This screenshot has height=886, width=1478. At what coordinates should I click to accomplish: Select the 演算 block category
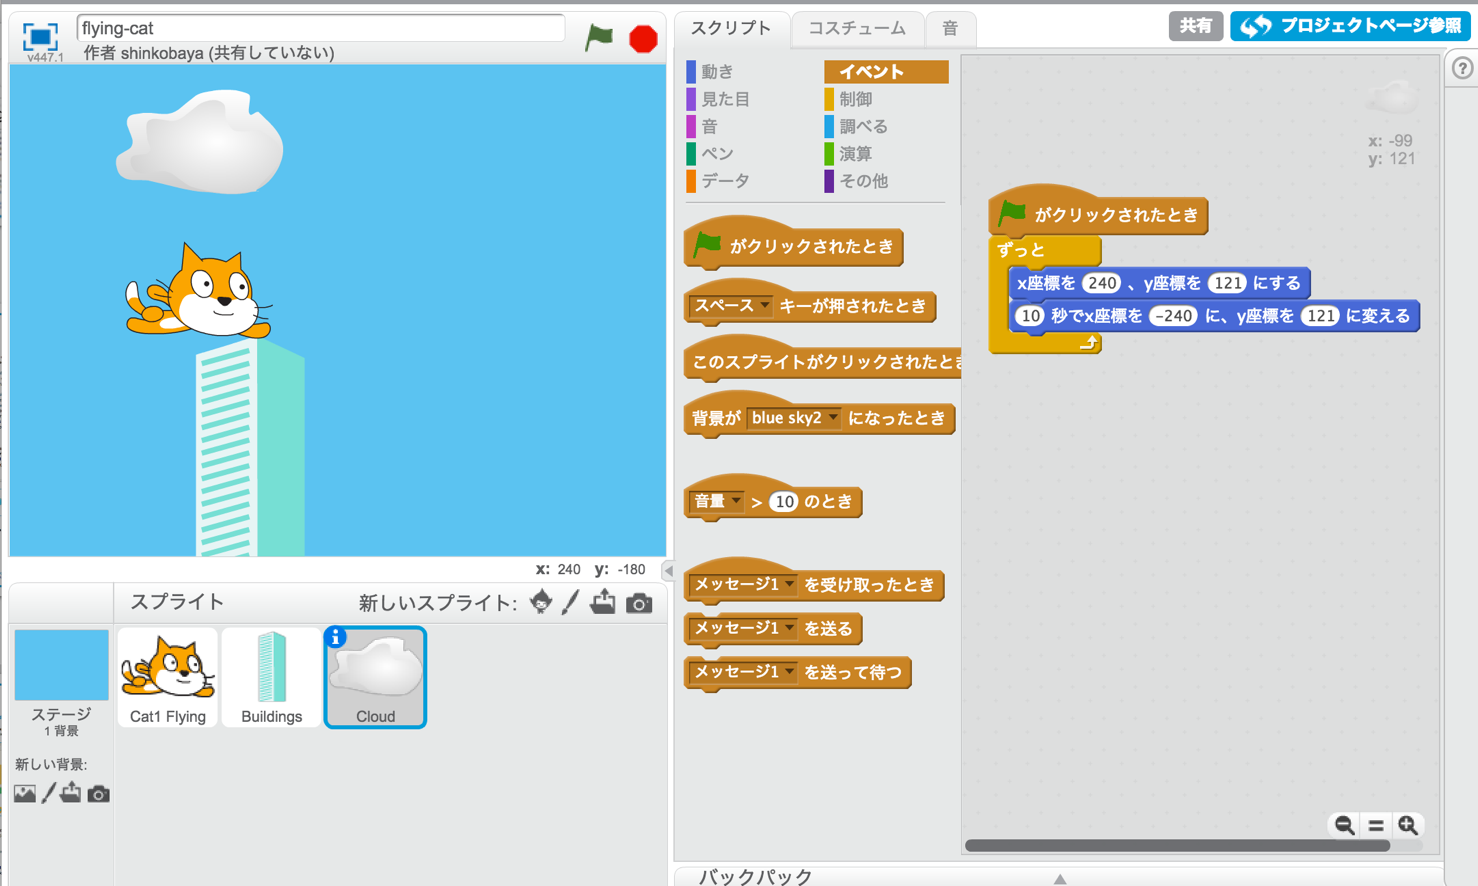(855, 153)
